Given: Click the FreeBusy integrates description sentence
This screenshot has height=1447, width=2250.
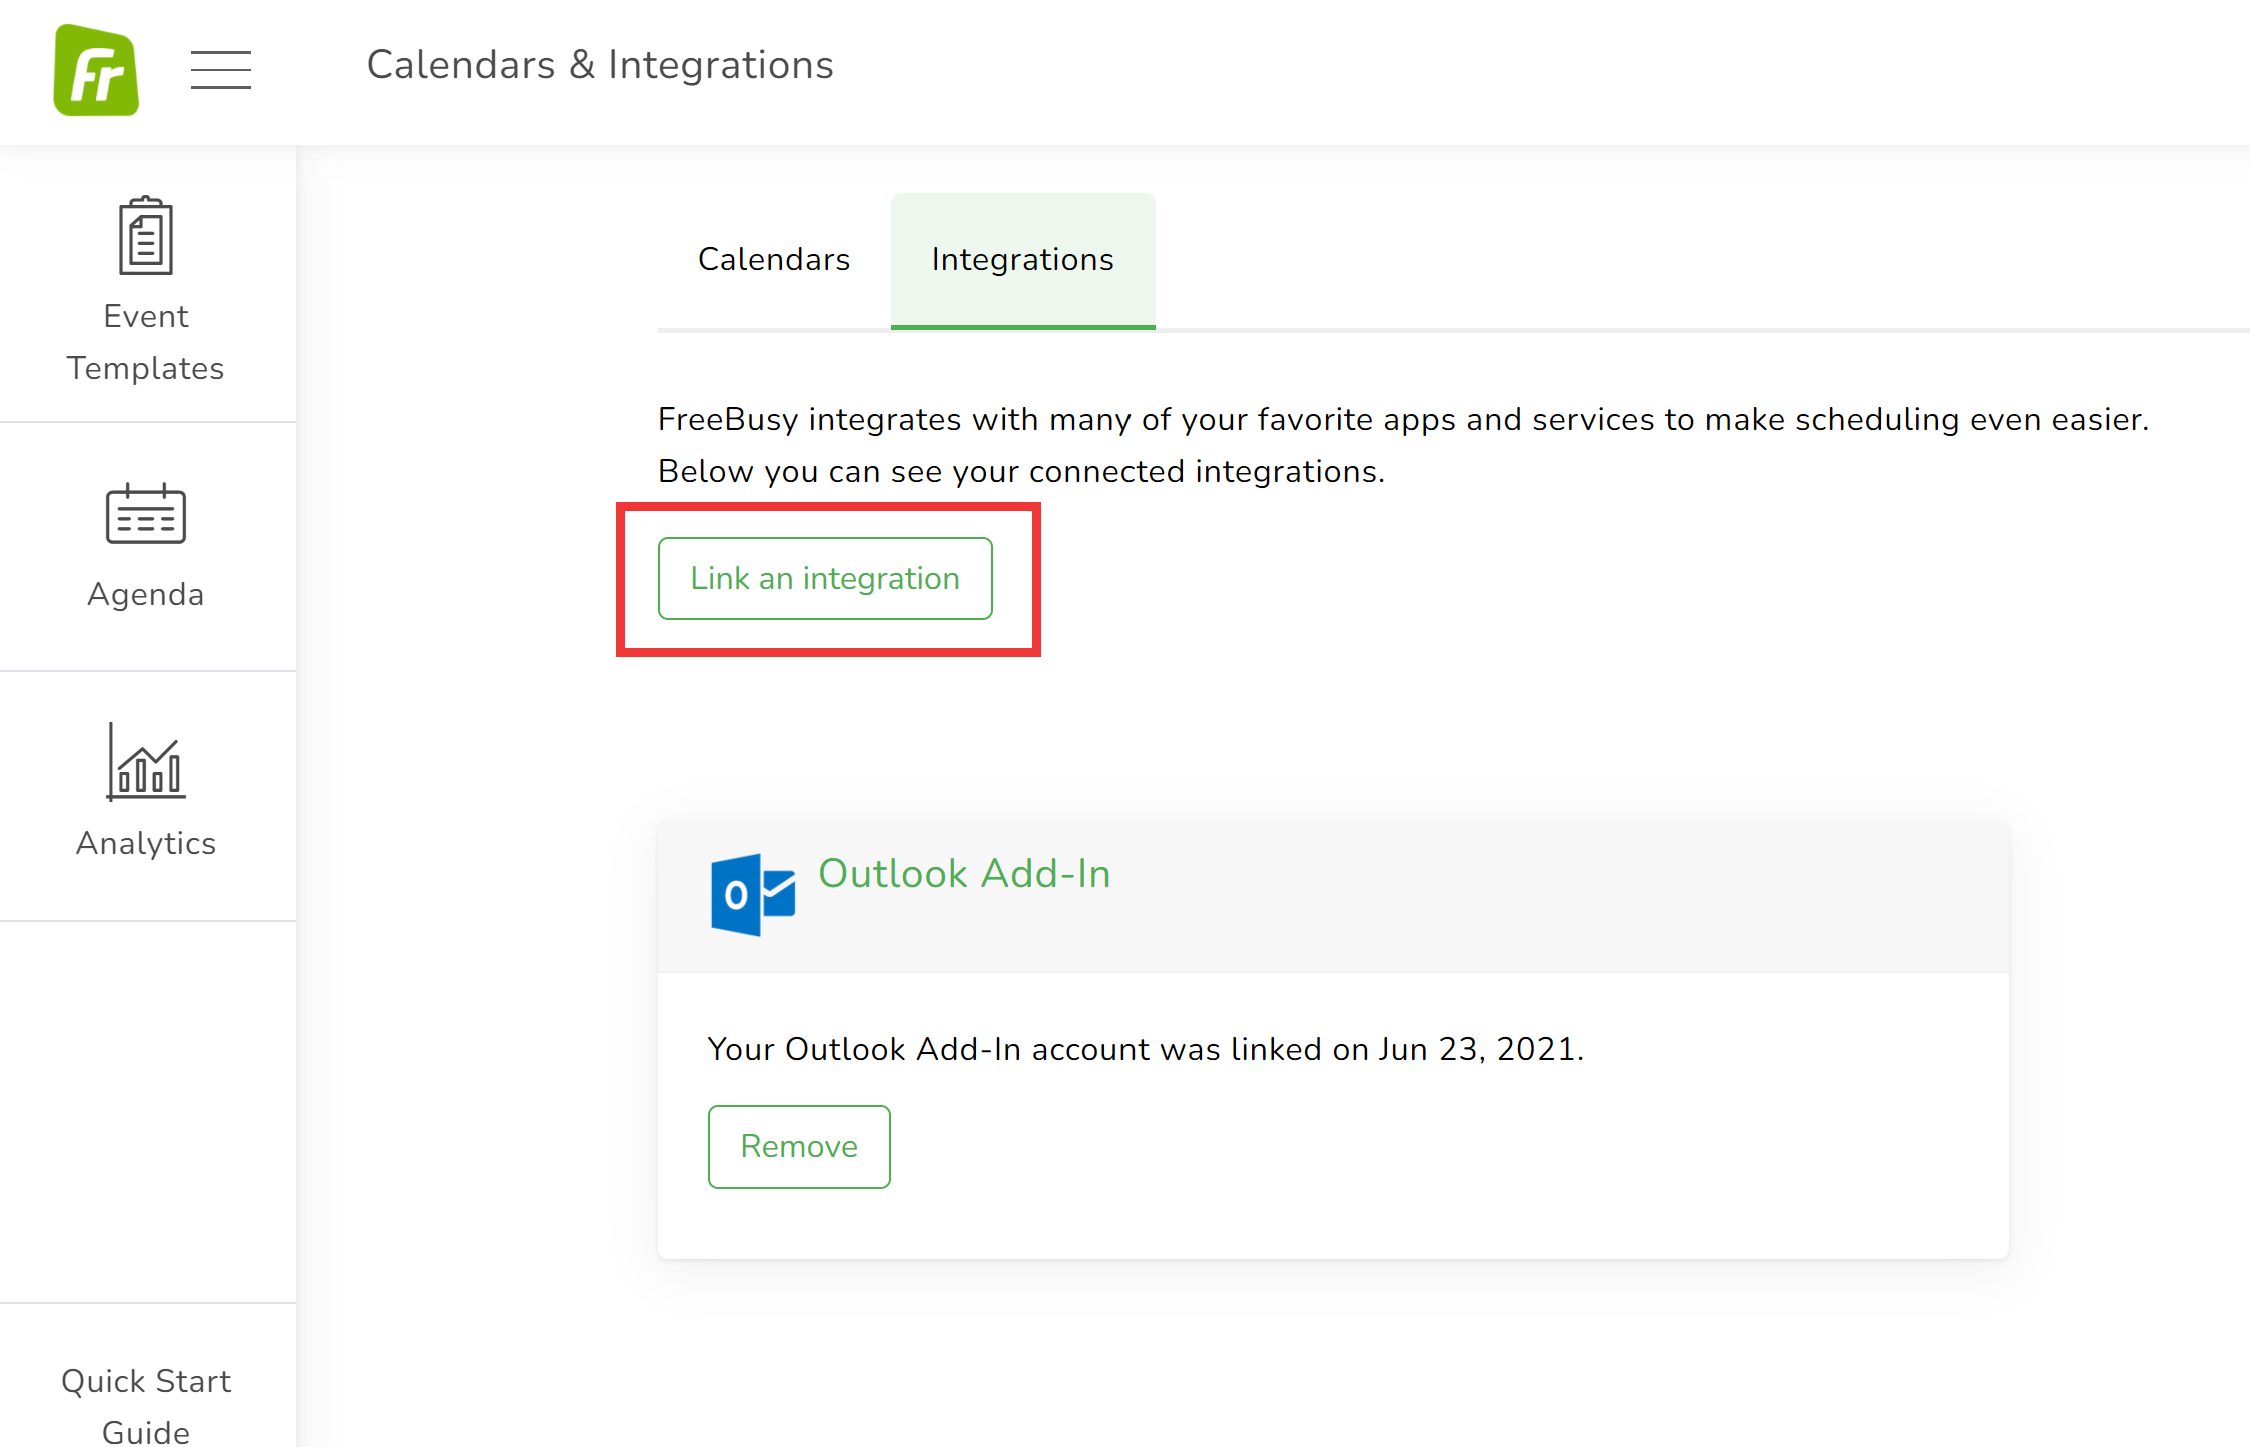Looking at the screenshot, I should [x=1402, y=419].
